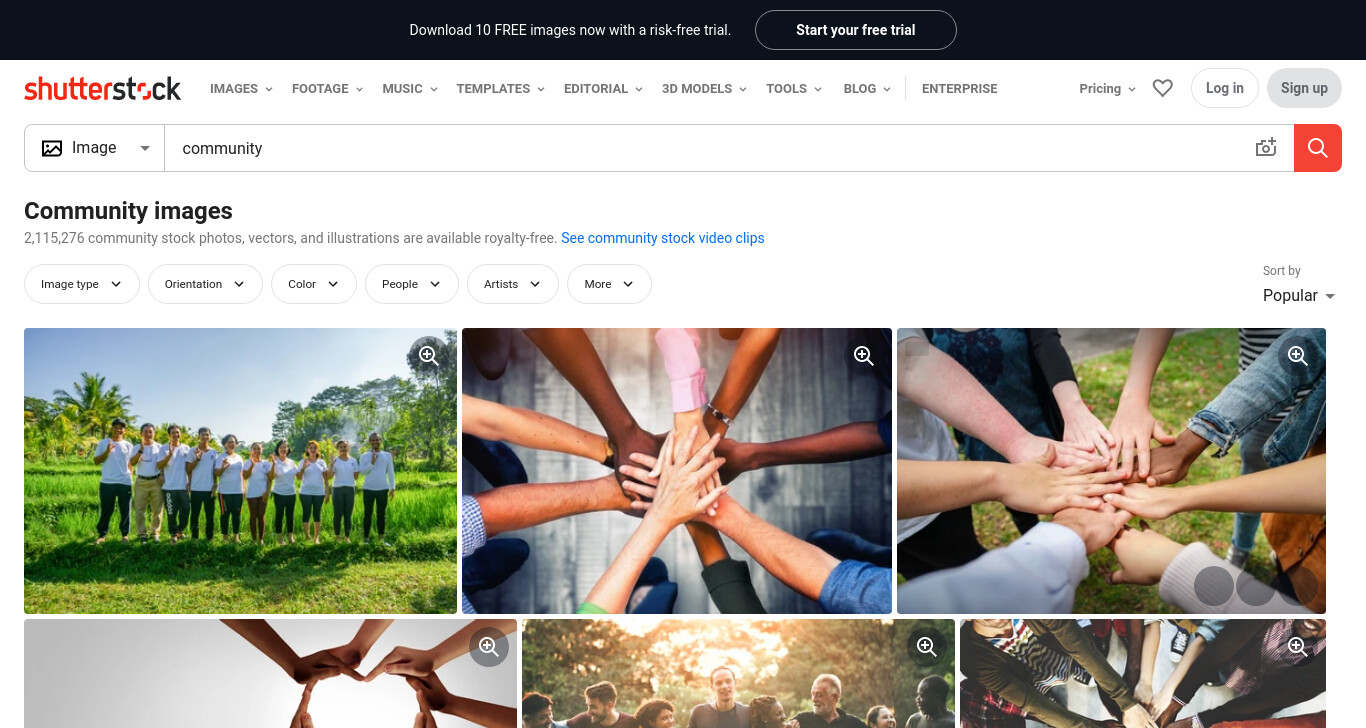Viewport: 1366px width, 728px height.
Task: Open the TEMPLATES menu
Action: 500,88
